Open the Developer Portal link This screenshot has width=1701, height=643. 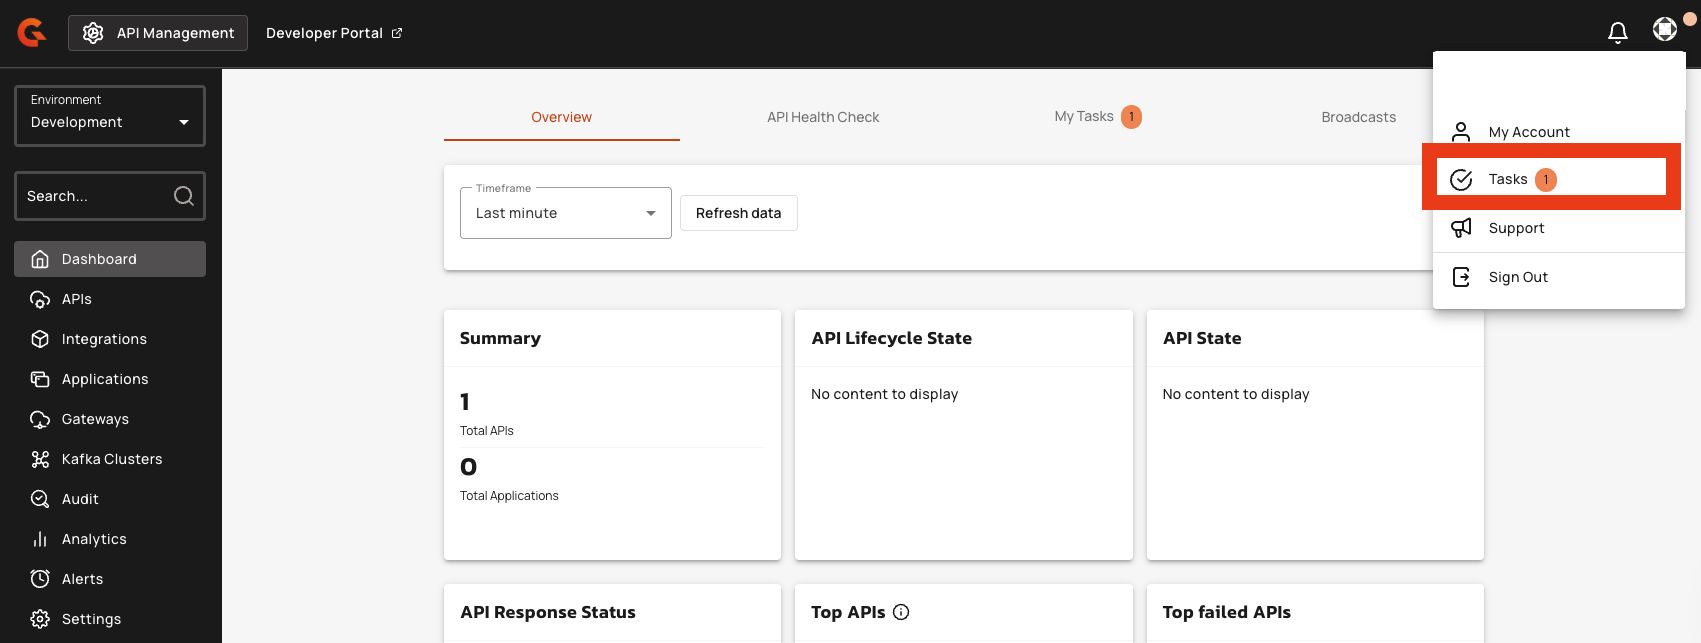[333, 33]
